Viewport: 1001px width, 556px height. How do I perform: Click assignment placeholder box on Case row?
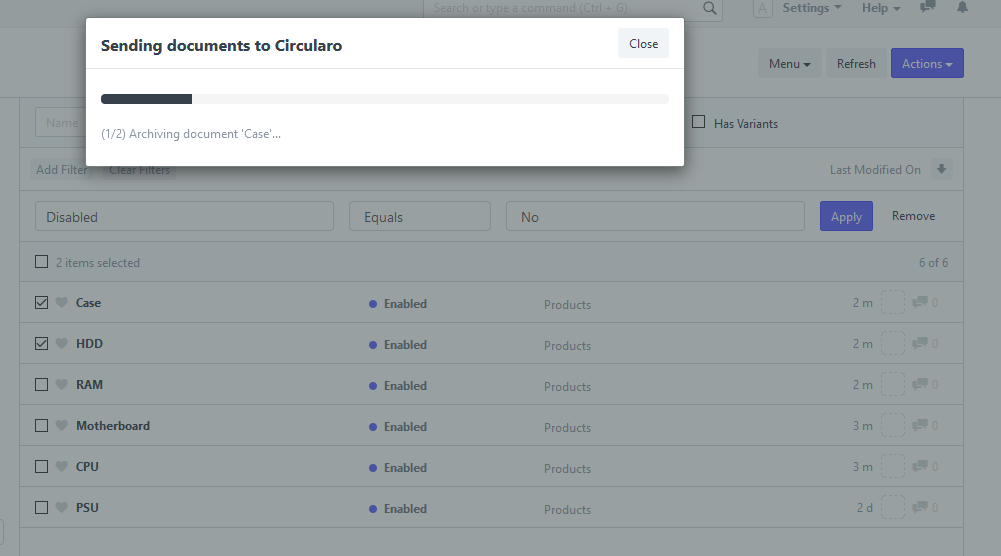892,302
